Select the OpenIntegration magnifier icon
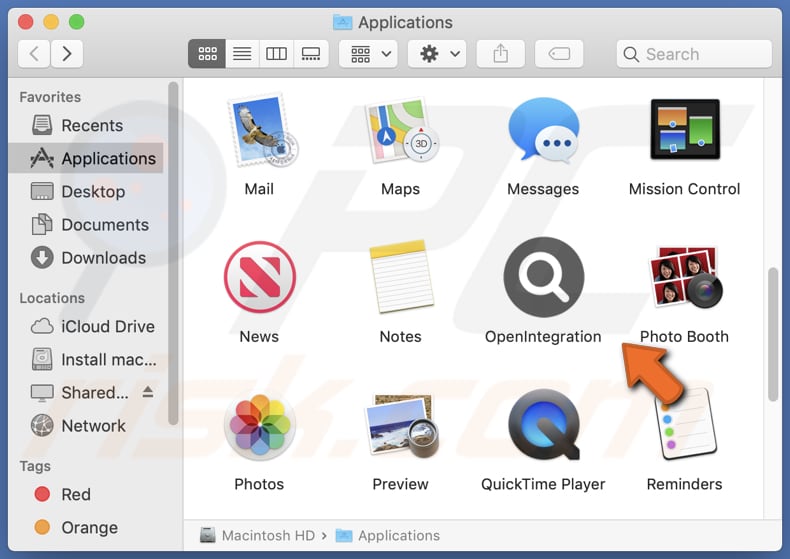 pos(544,277)
